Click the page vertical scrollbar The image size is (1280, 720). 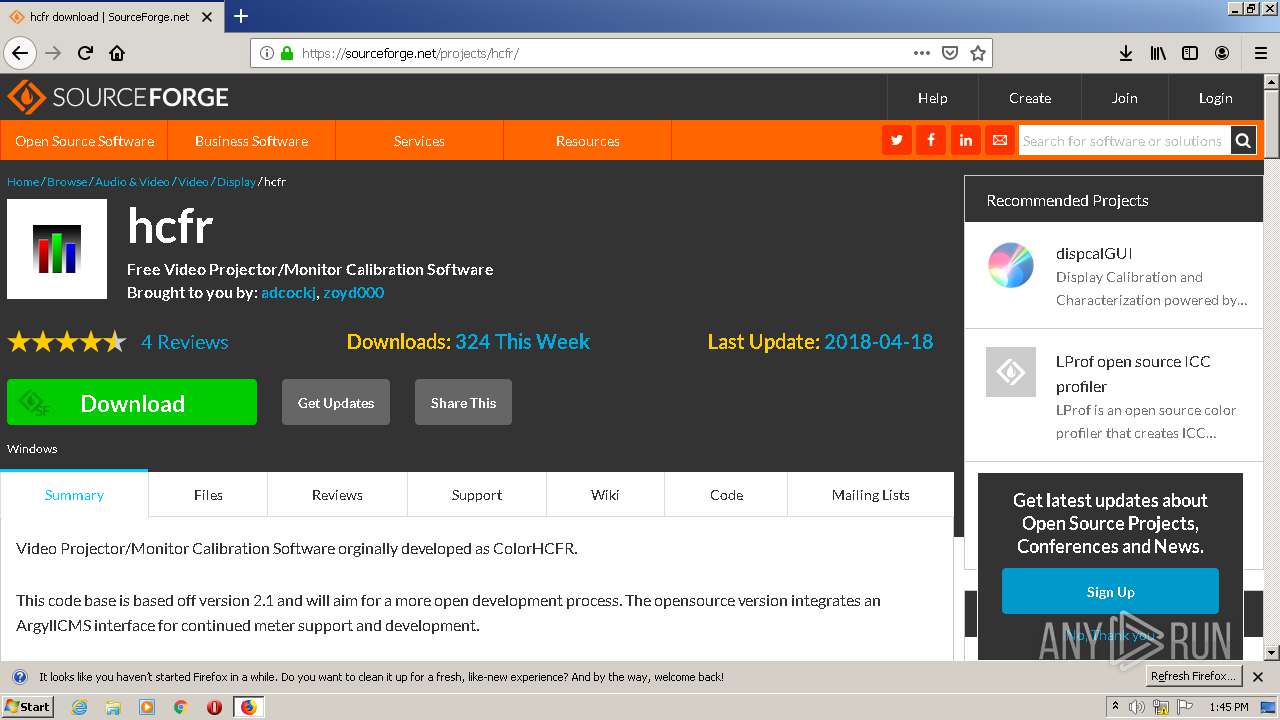point(1271,366)
